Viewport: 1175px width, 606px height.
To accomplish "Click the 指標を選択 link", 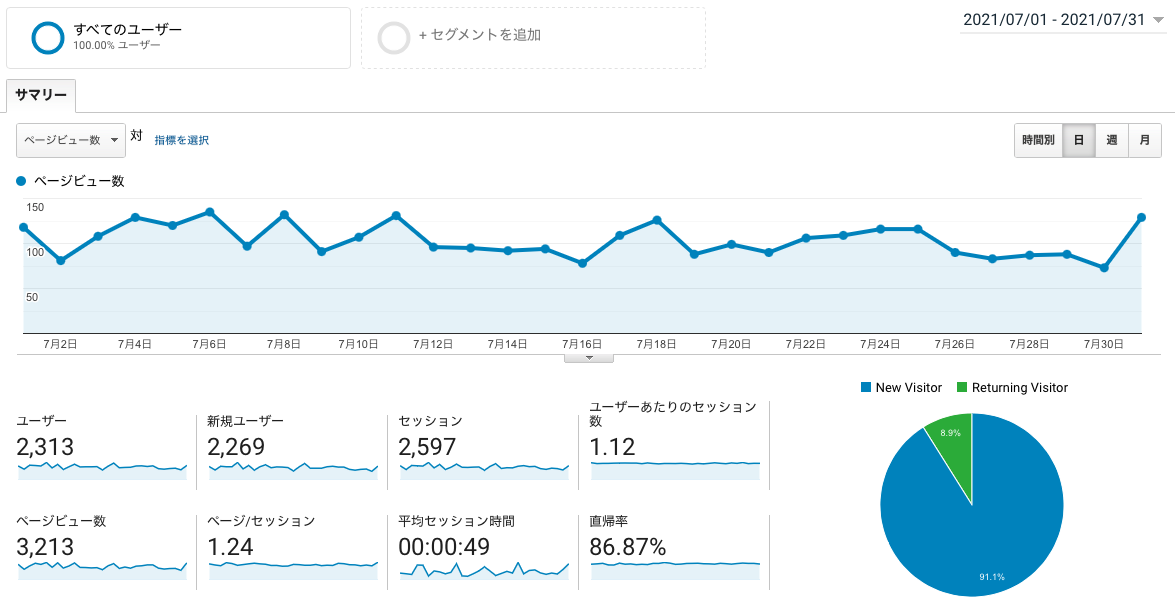I will (x=181, y=140).
